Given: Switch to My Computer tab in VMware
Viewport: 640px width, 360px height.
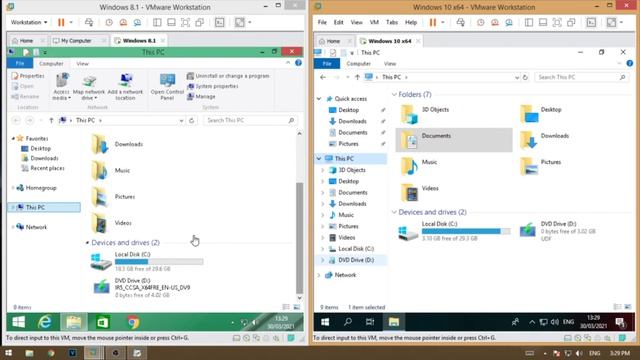Looking at the screenshot, I should (76, 41).
